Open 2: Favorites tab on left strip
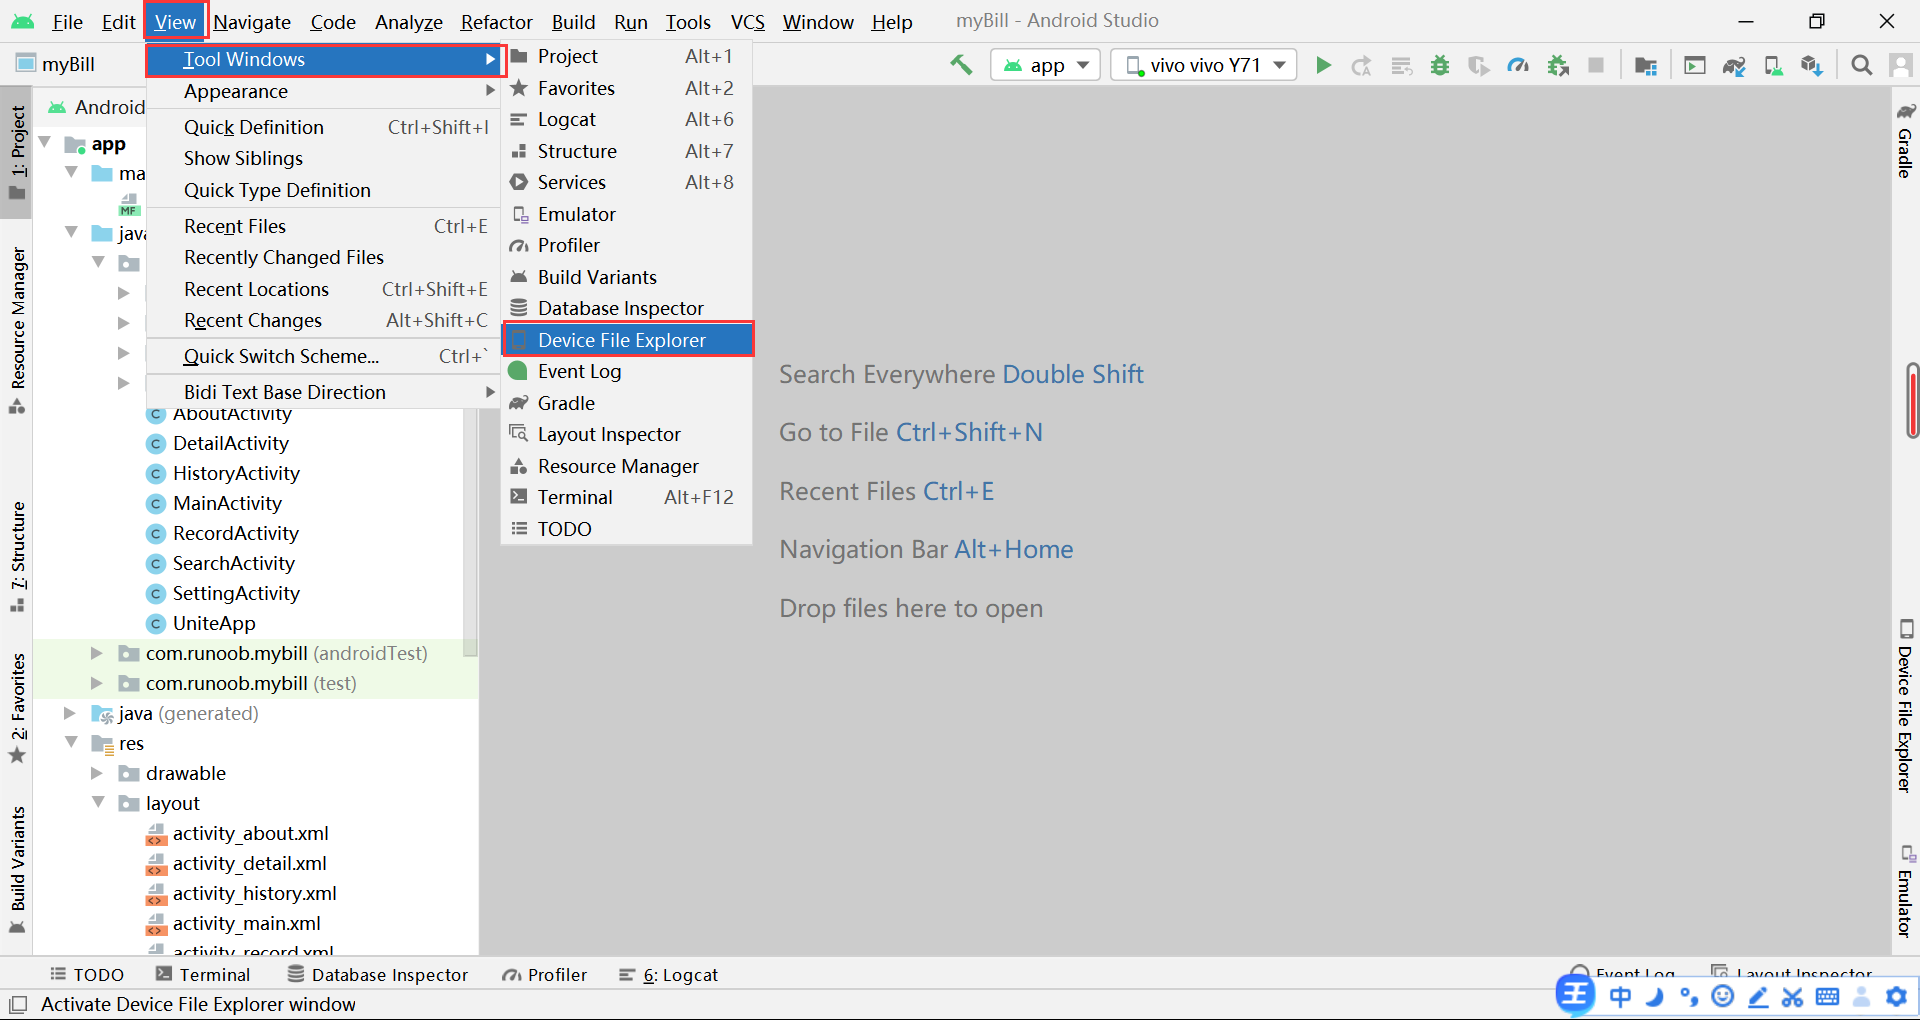 pos(17,708)
